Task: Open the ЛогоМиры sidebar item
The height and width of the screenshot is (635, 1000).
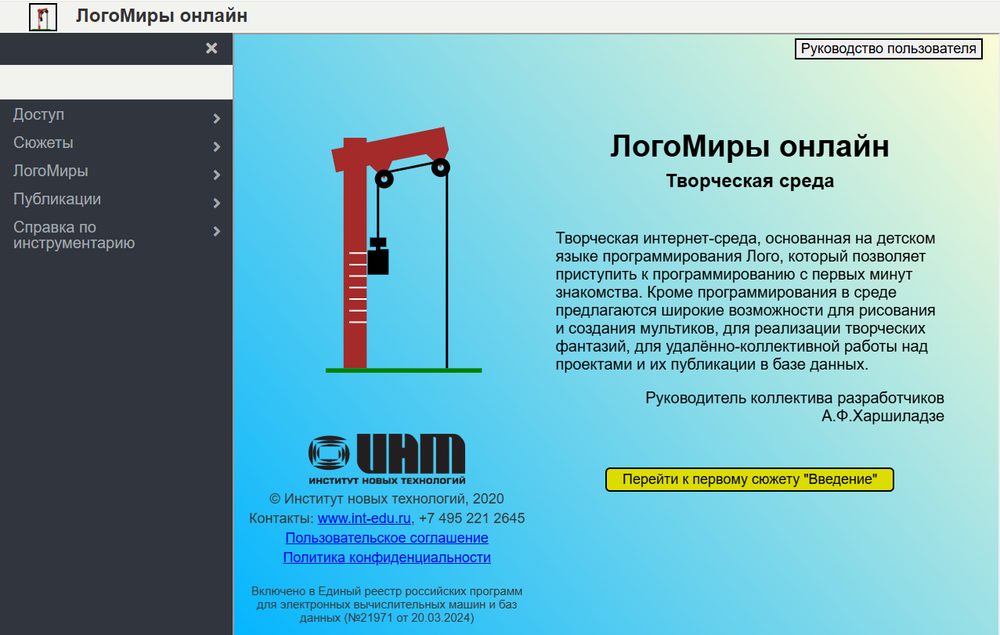Action: (x=51, y=171)
